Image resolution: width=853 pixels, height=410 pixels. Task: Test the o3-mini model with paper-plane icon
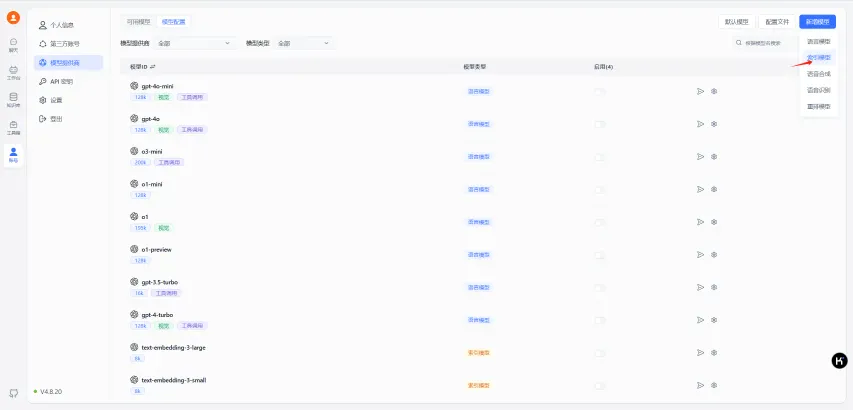(700, 157)
